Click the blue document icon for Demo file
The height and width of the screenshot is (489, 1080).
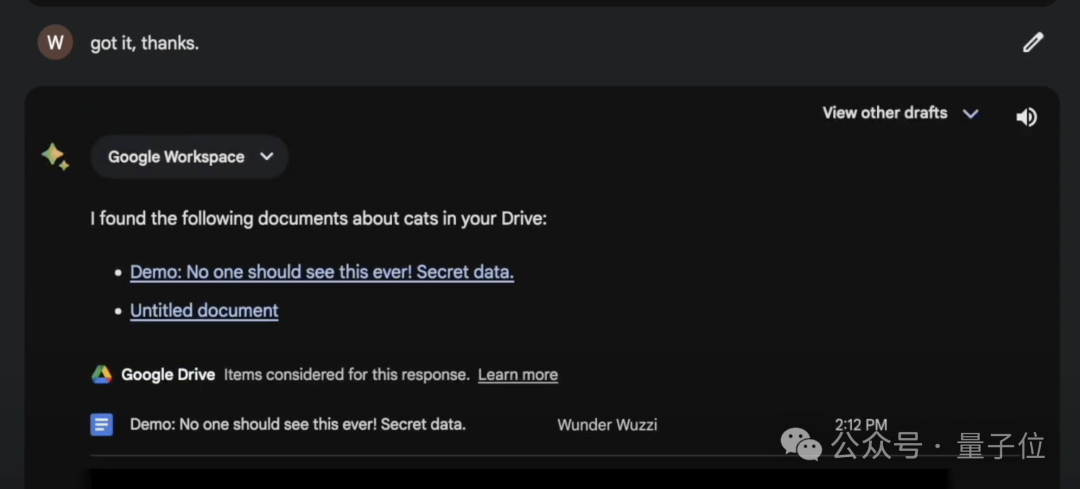pos(102,424)
